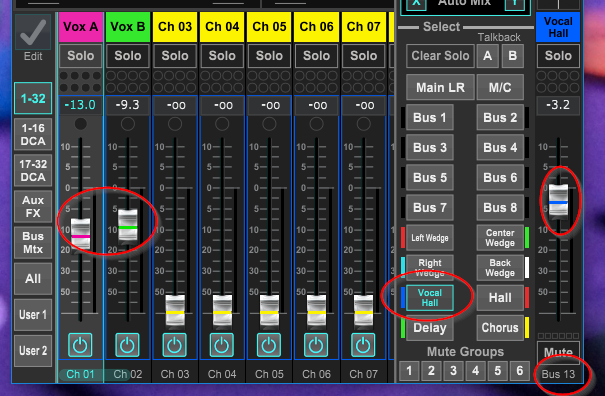Click the Vox B pan knob
605x396 pixels.
[x=128, y=124]
